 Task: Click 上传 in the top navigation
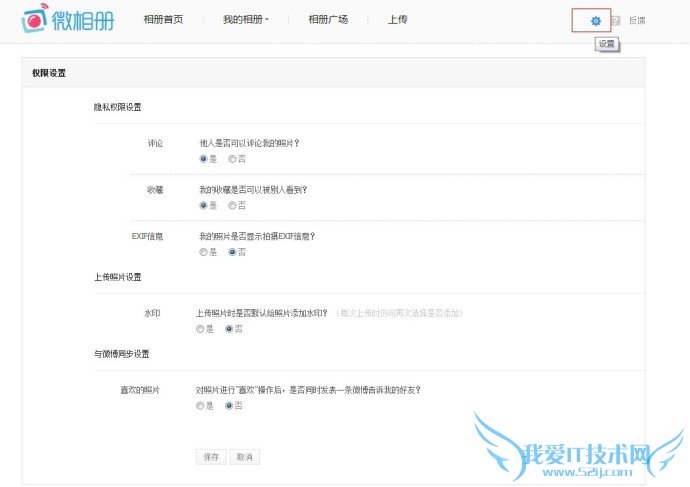397,19
